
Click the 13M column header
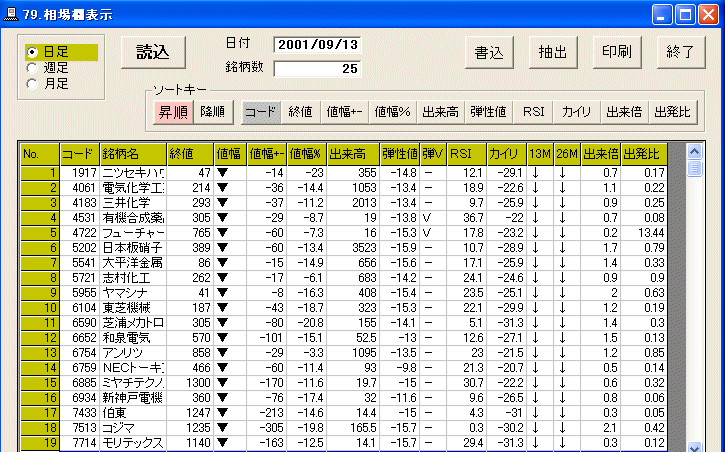click(541, 154)
